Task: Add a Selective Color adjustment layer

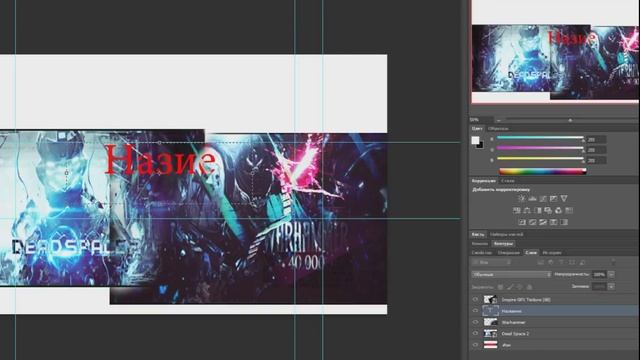Action: pos(553,222)
